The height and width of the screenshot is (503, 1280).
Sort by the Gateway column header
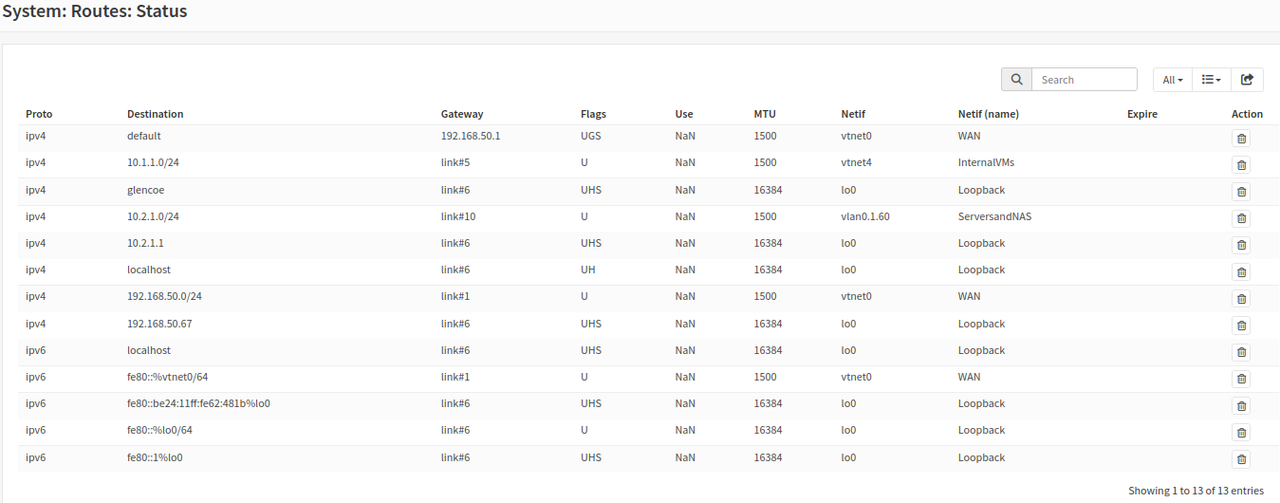pos(462,114)
